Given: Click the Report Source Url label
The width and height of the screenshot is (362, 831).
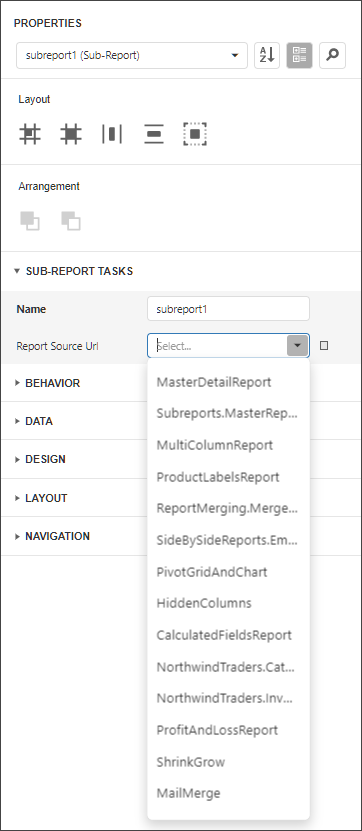Looking at the screenshot, I should tap(57, 346).
